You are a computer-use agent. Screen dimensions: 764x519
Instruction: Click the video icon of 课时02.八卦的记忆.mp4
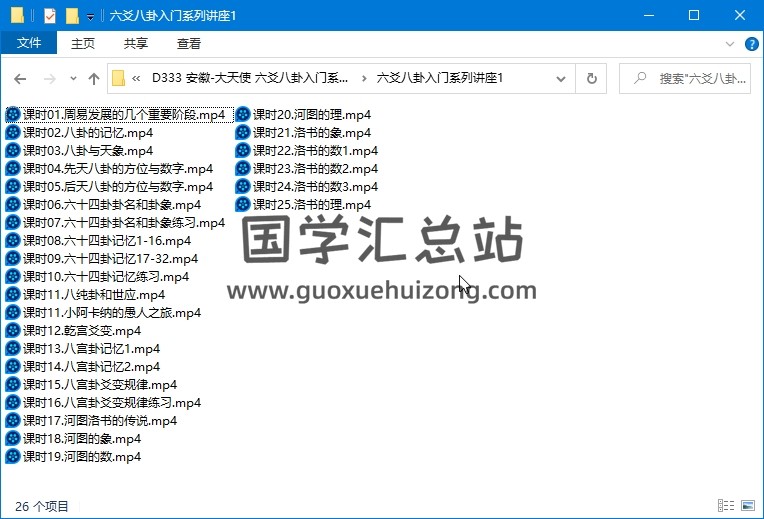13,133
